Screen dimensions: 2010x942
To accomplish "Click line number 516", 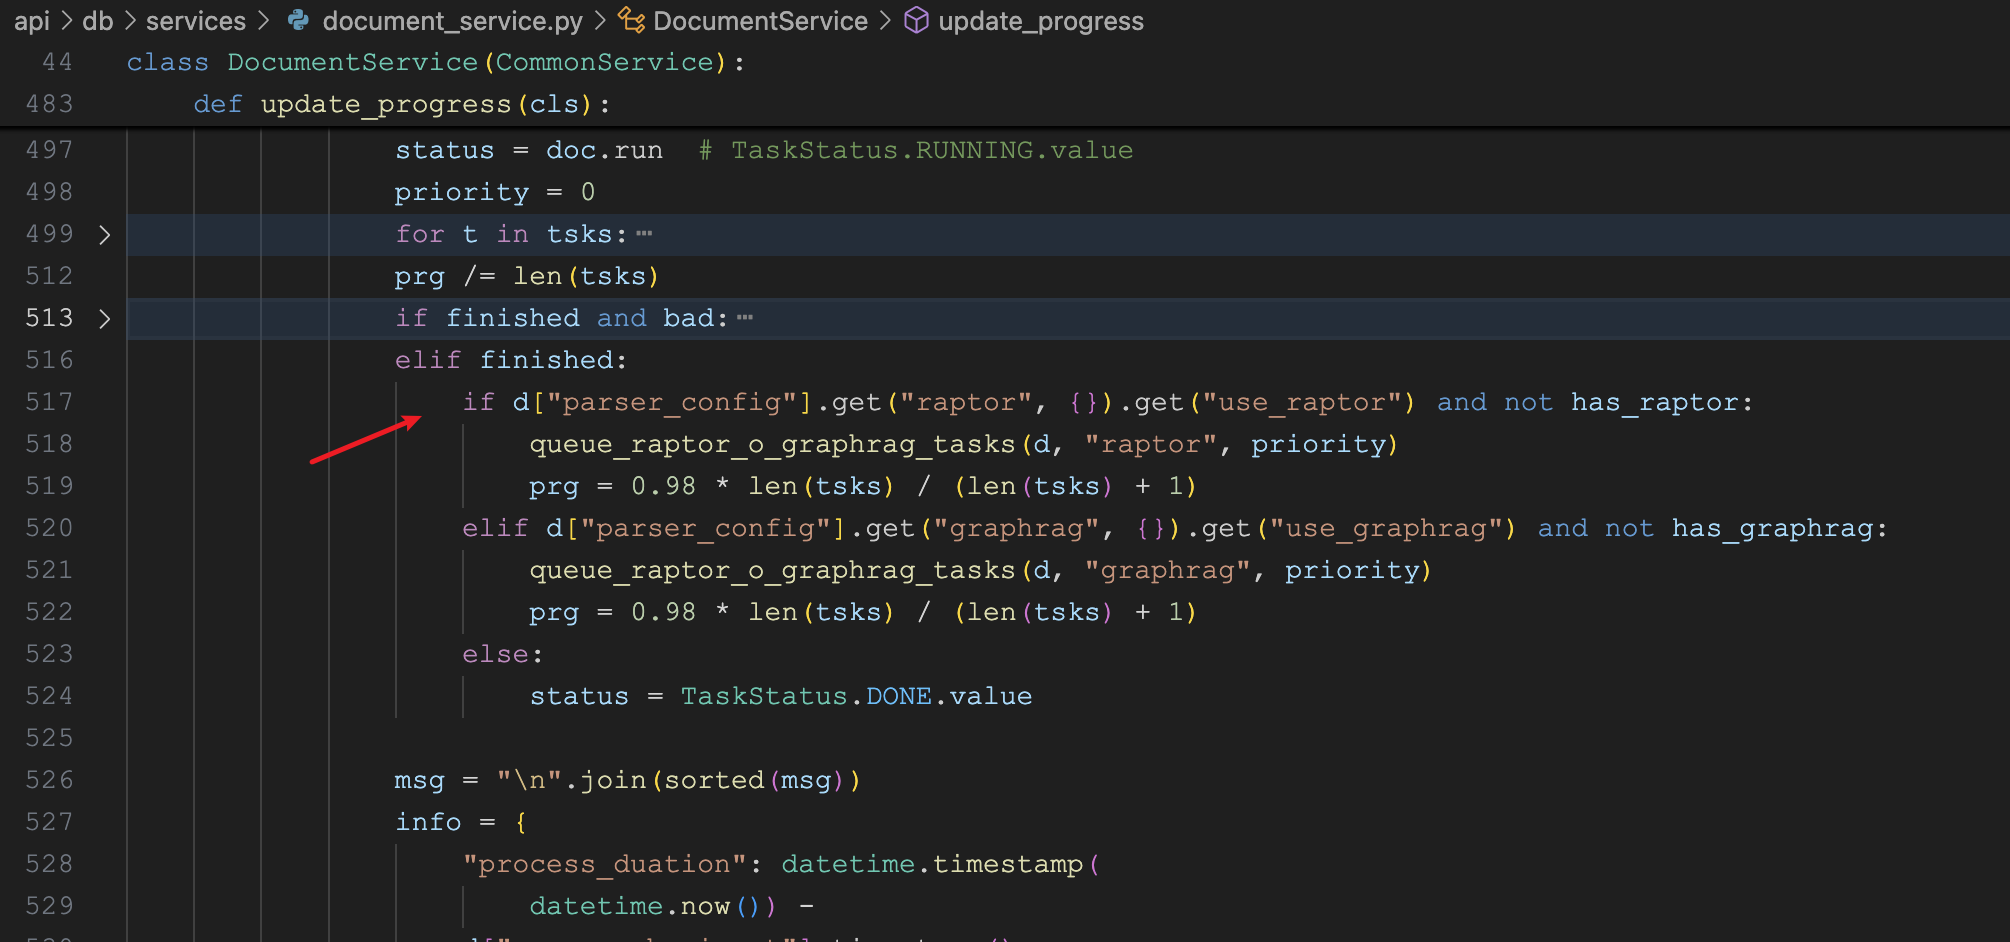I will (x=49, y=360).
